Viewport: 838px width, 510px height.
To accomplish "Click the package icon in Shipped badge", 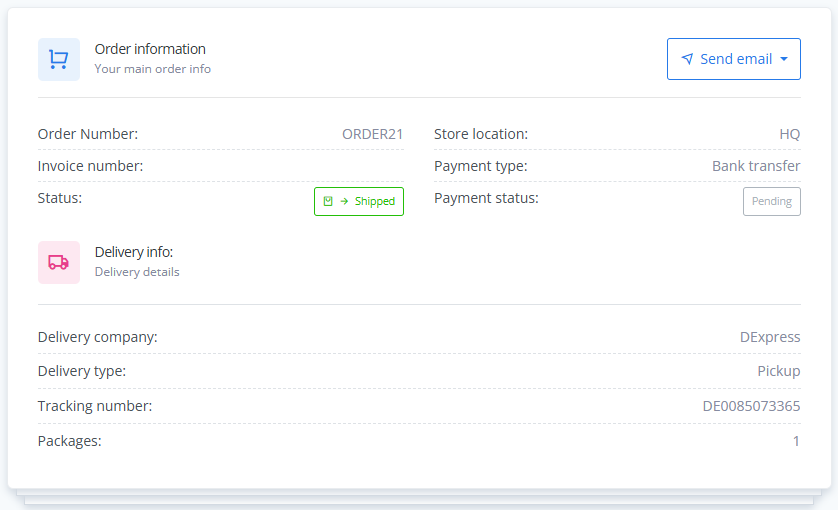I will 328,201.
